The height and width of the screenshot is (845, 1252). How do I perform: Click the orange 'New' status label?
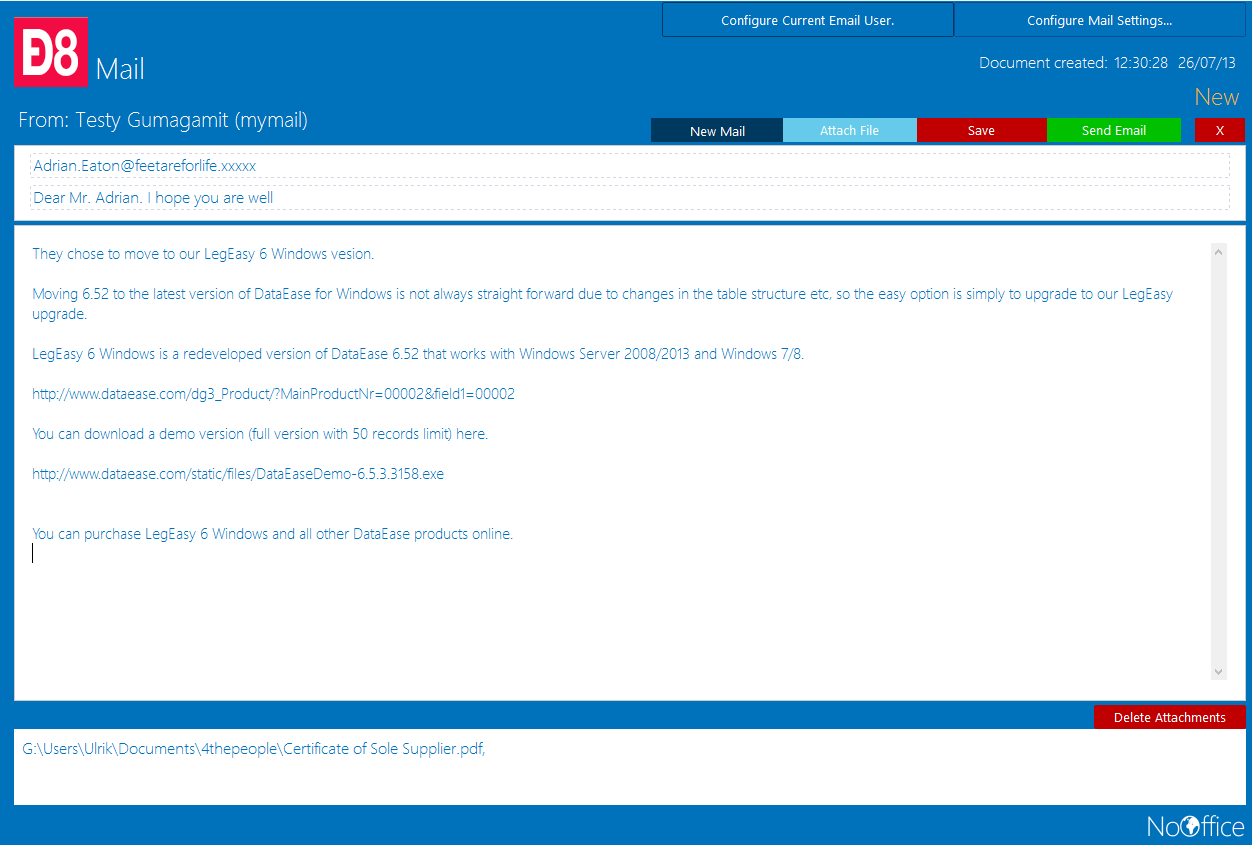(x=1217, y=97)
